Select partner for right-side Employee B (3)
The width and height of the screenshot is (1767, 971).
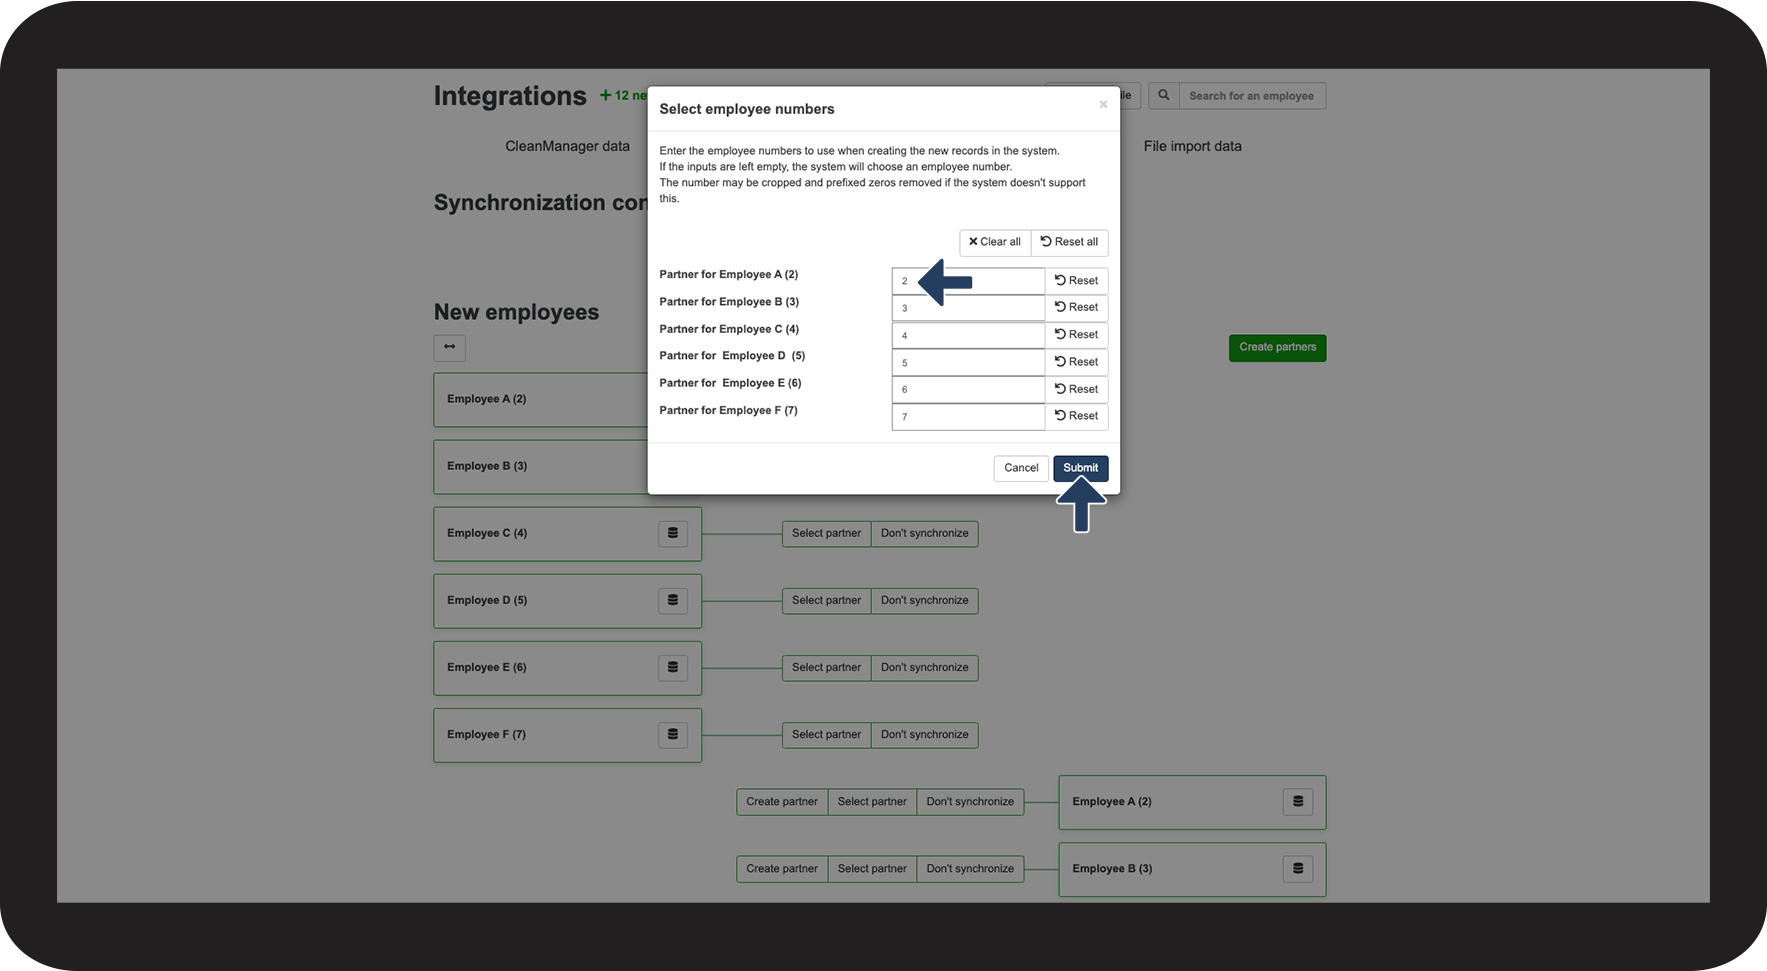click(872, 869)
